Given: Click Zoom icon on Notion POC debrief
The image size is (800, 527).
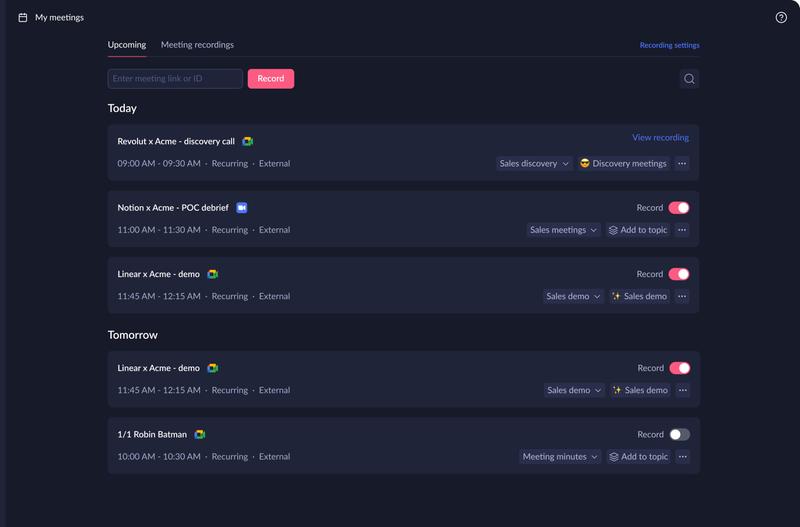Looking at the screenshot, I should (x=242, y=208).
